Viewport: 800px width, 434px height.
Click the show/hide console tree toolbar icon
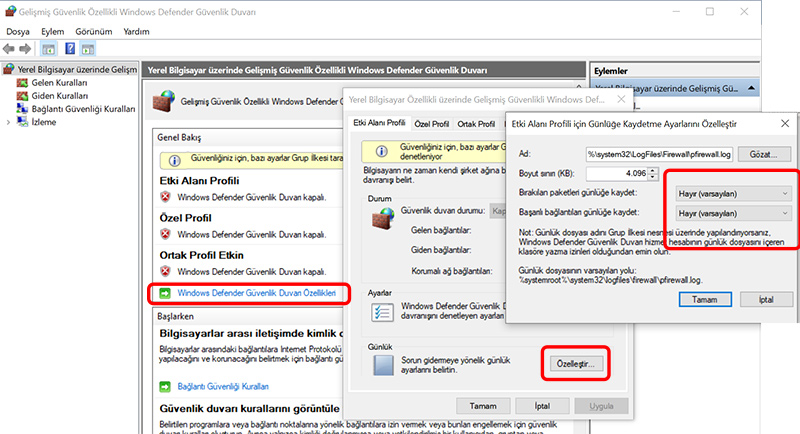coord(48,49)
